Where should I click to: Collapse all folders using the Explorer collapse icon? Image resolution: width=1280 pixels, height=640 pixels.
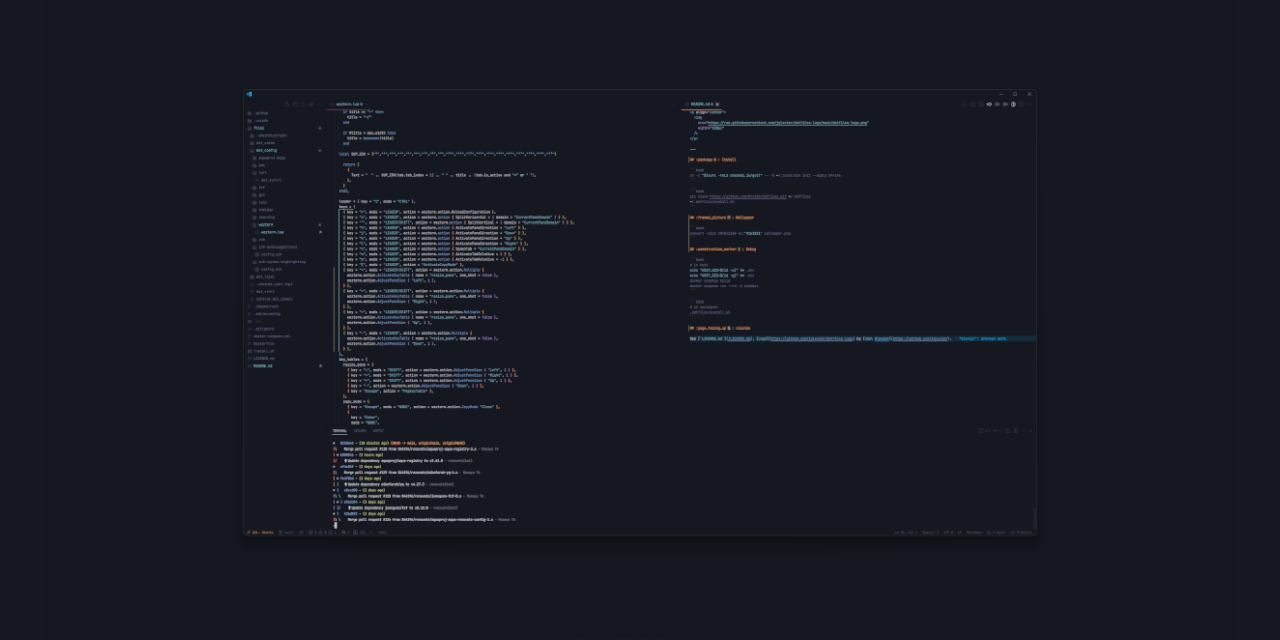click(x=311, y=104)
